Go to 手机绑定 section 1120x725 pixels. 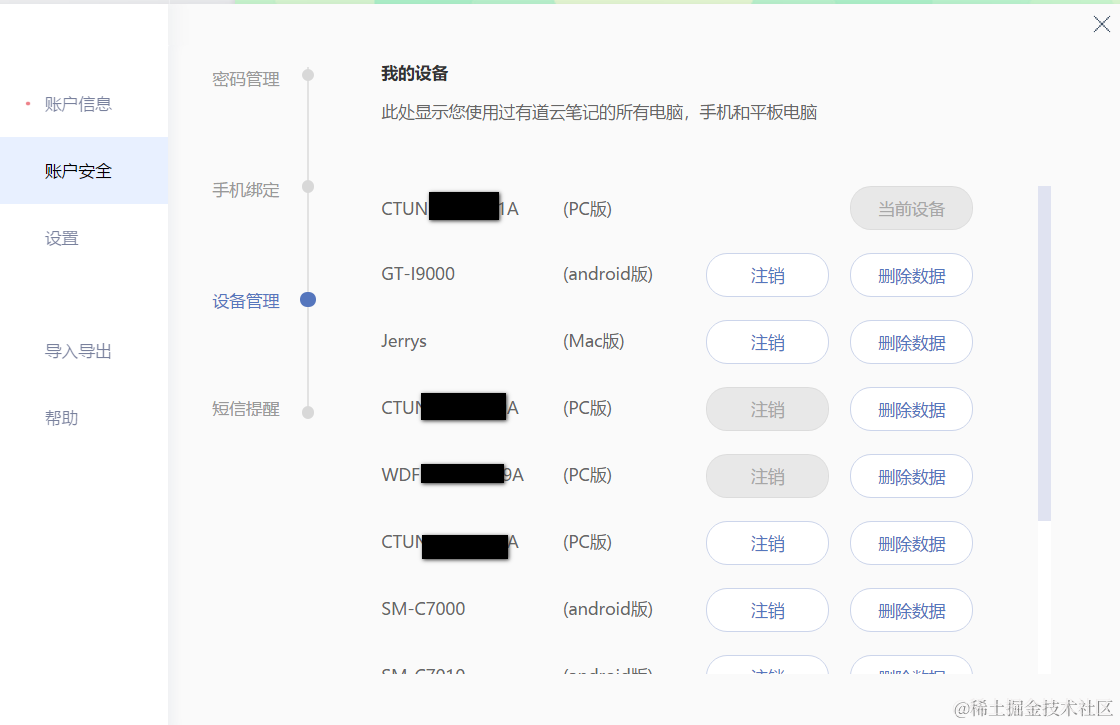246,190
